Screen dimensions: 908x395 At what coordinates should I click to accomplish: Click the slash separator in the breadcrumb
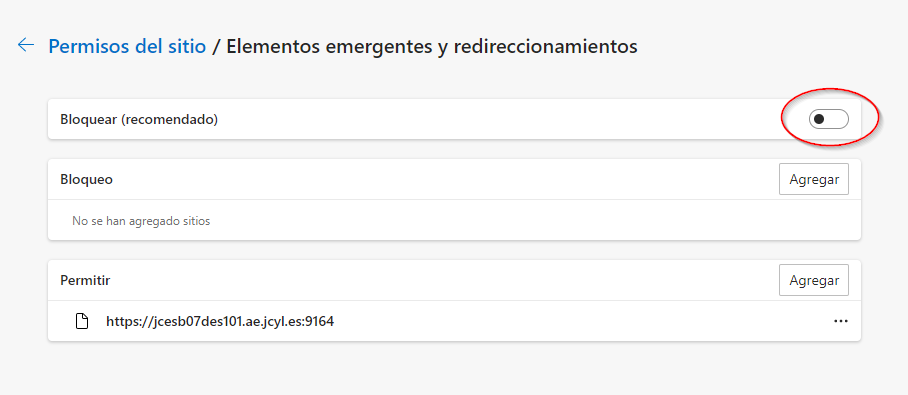tap(216, 46)
